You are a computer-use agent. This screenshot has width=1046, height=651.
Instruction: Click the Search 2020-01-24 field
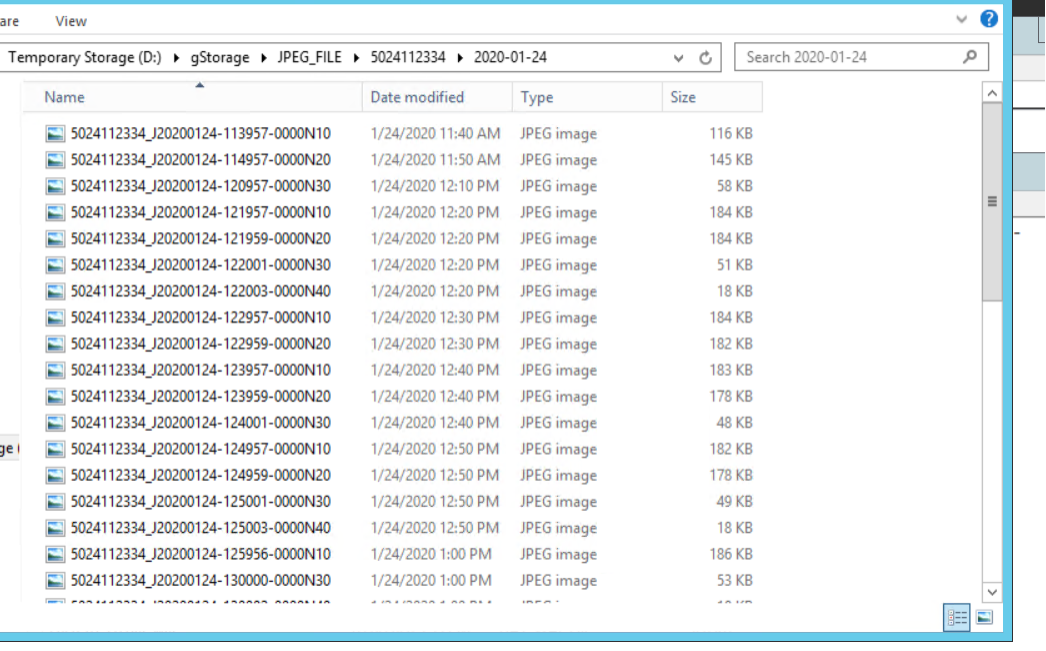(x=861, y=57)
